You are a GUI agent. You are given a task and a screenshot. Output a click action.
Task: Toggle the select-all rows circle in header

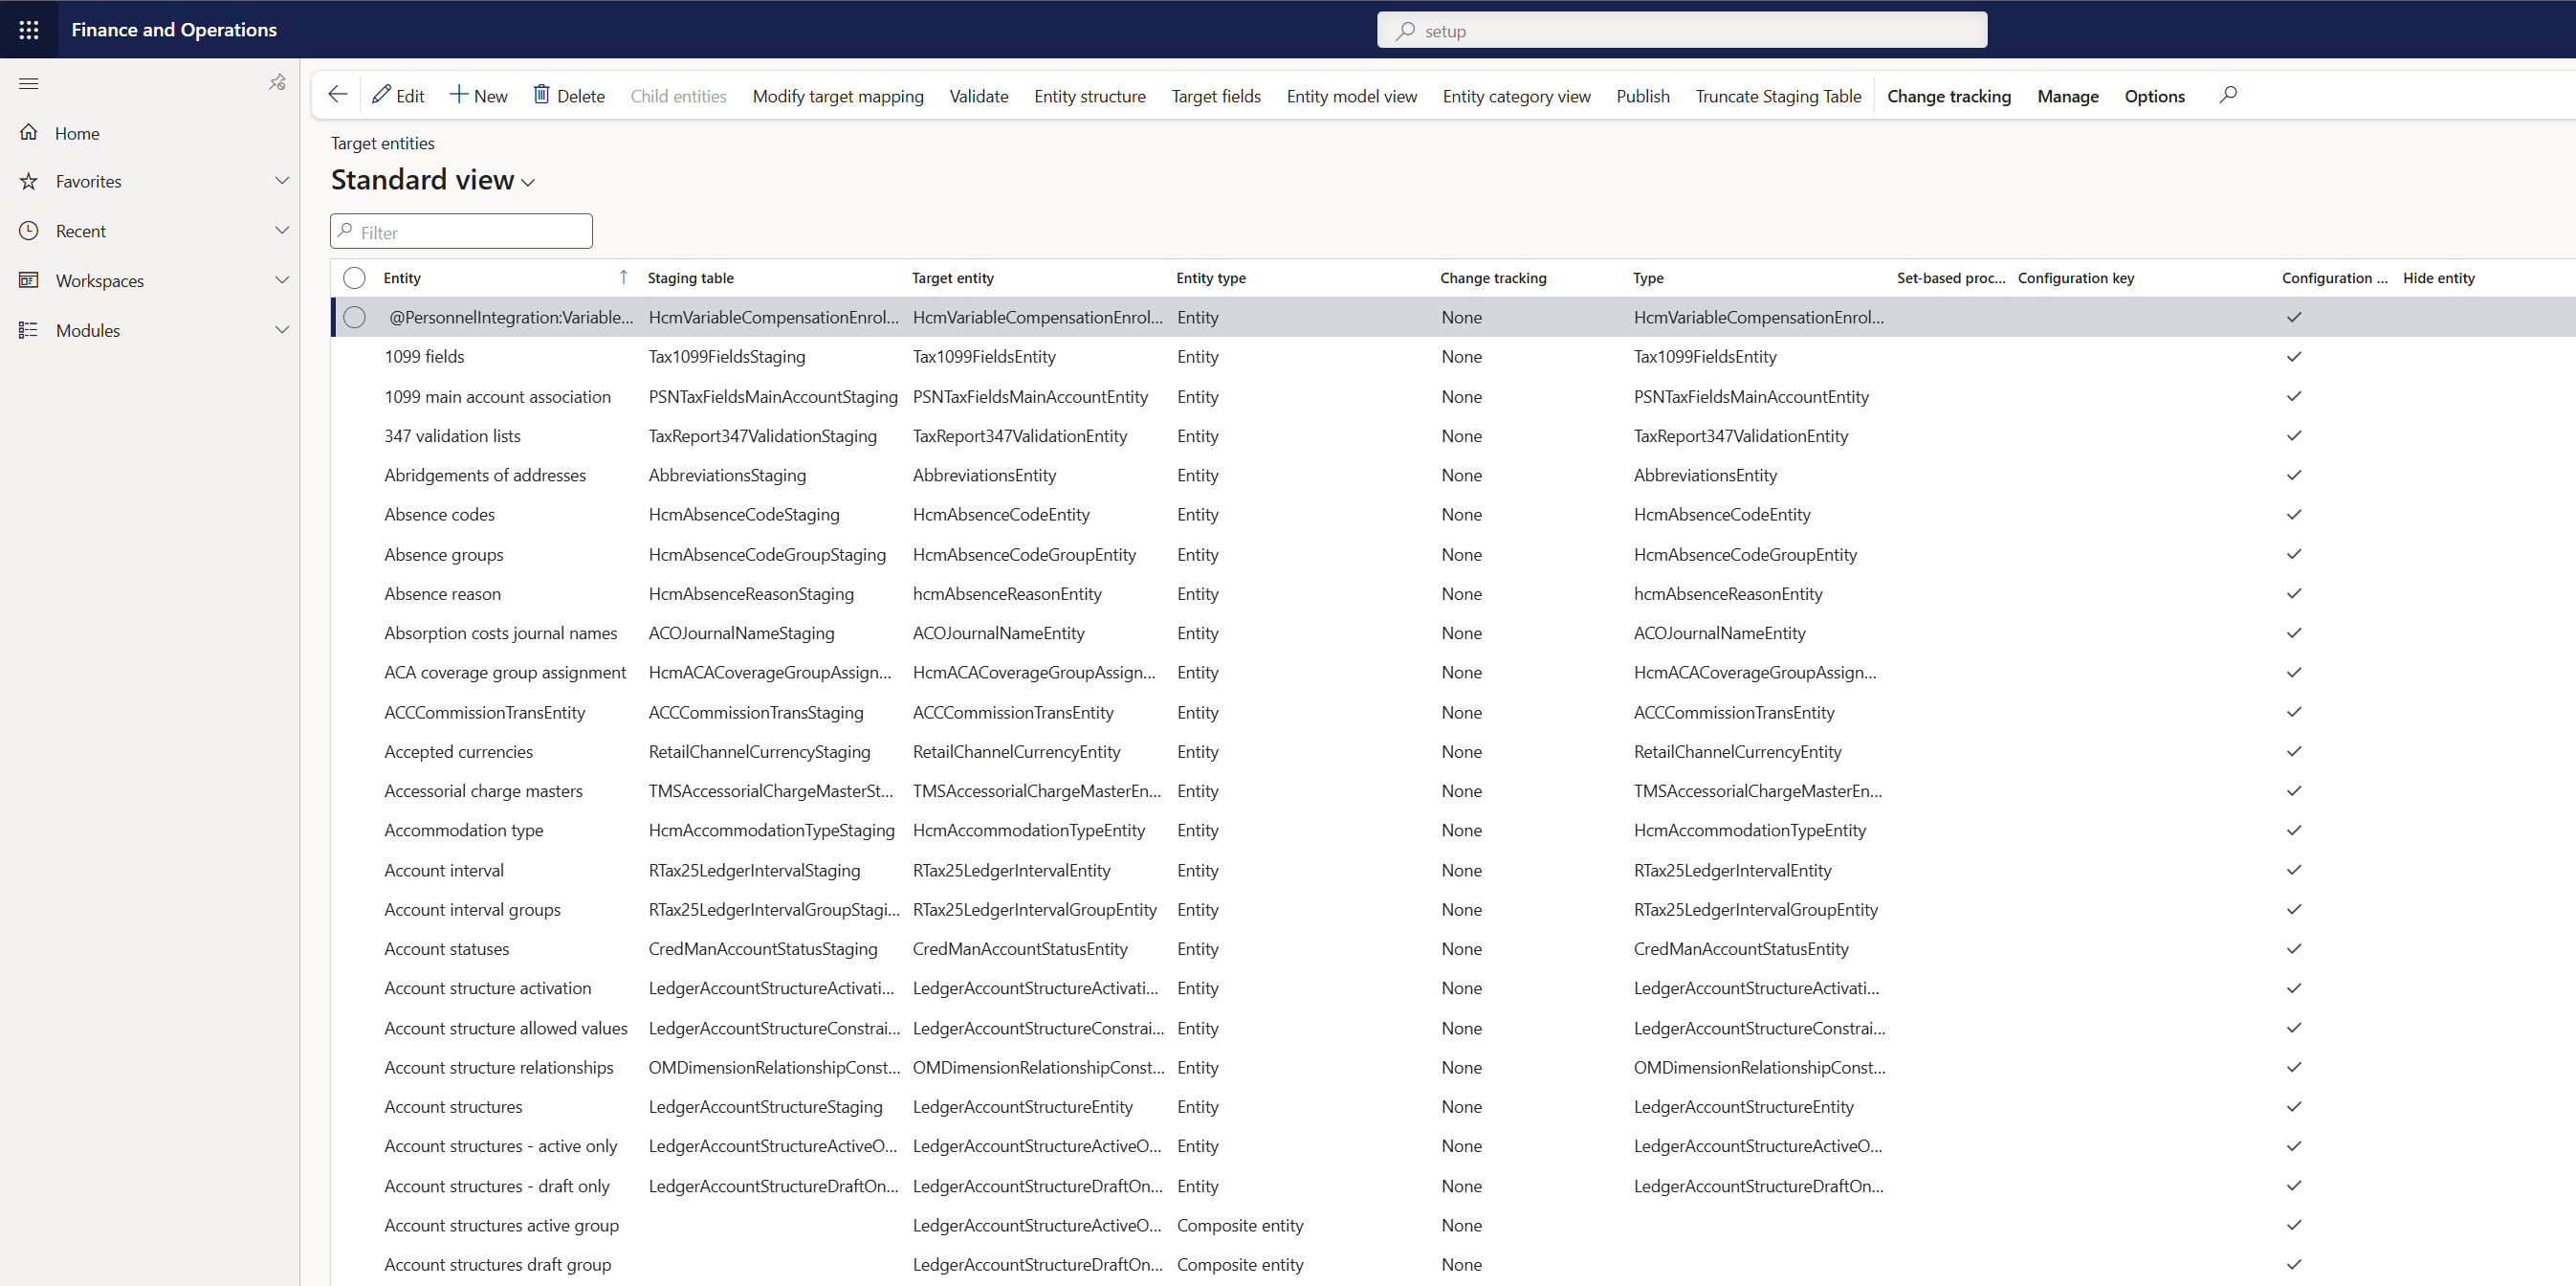pos(354,277)
